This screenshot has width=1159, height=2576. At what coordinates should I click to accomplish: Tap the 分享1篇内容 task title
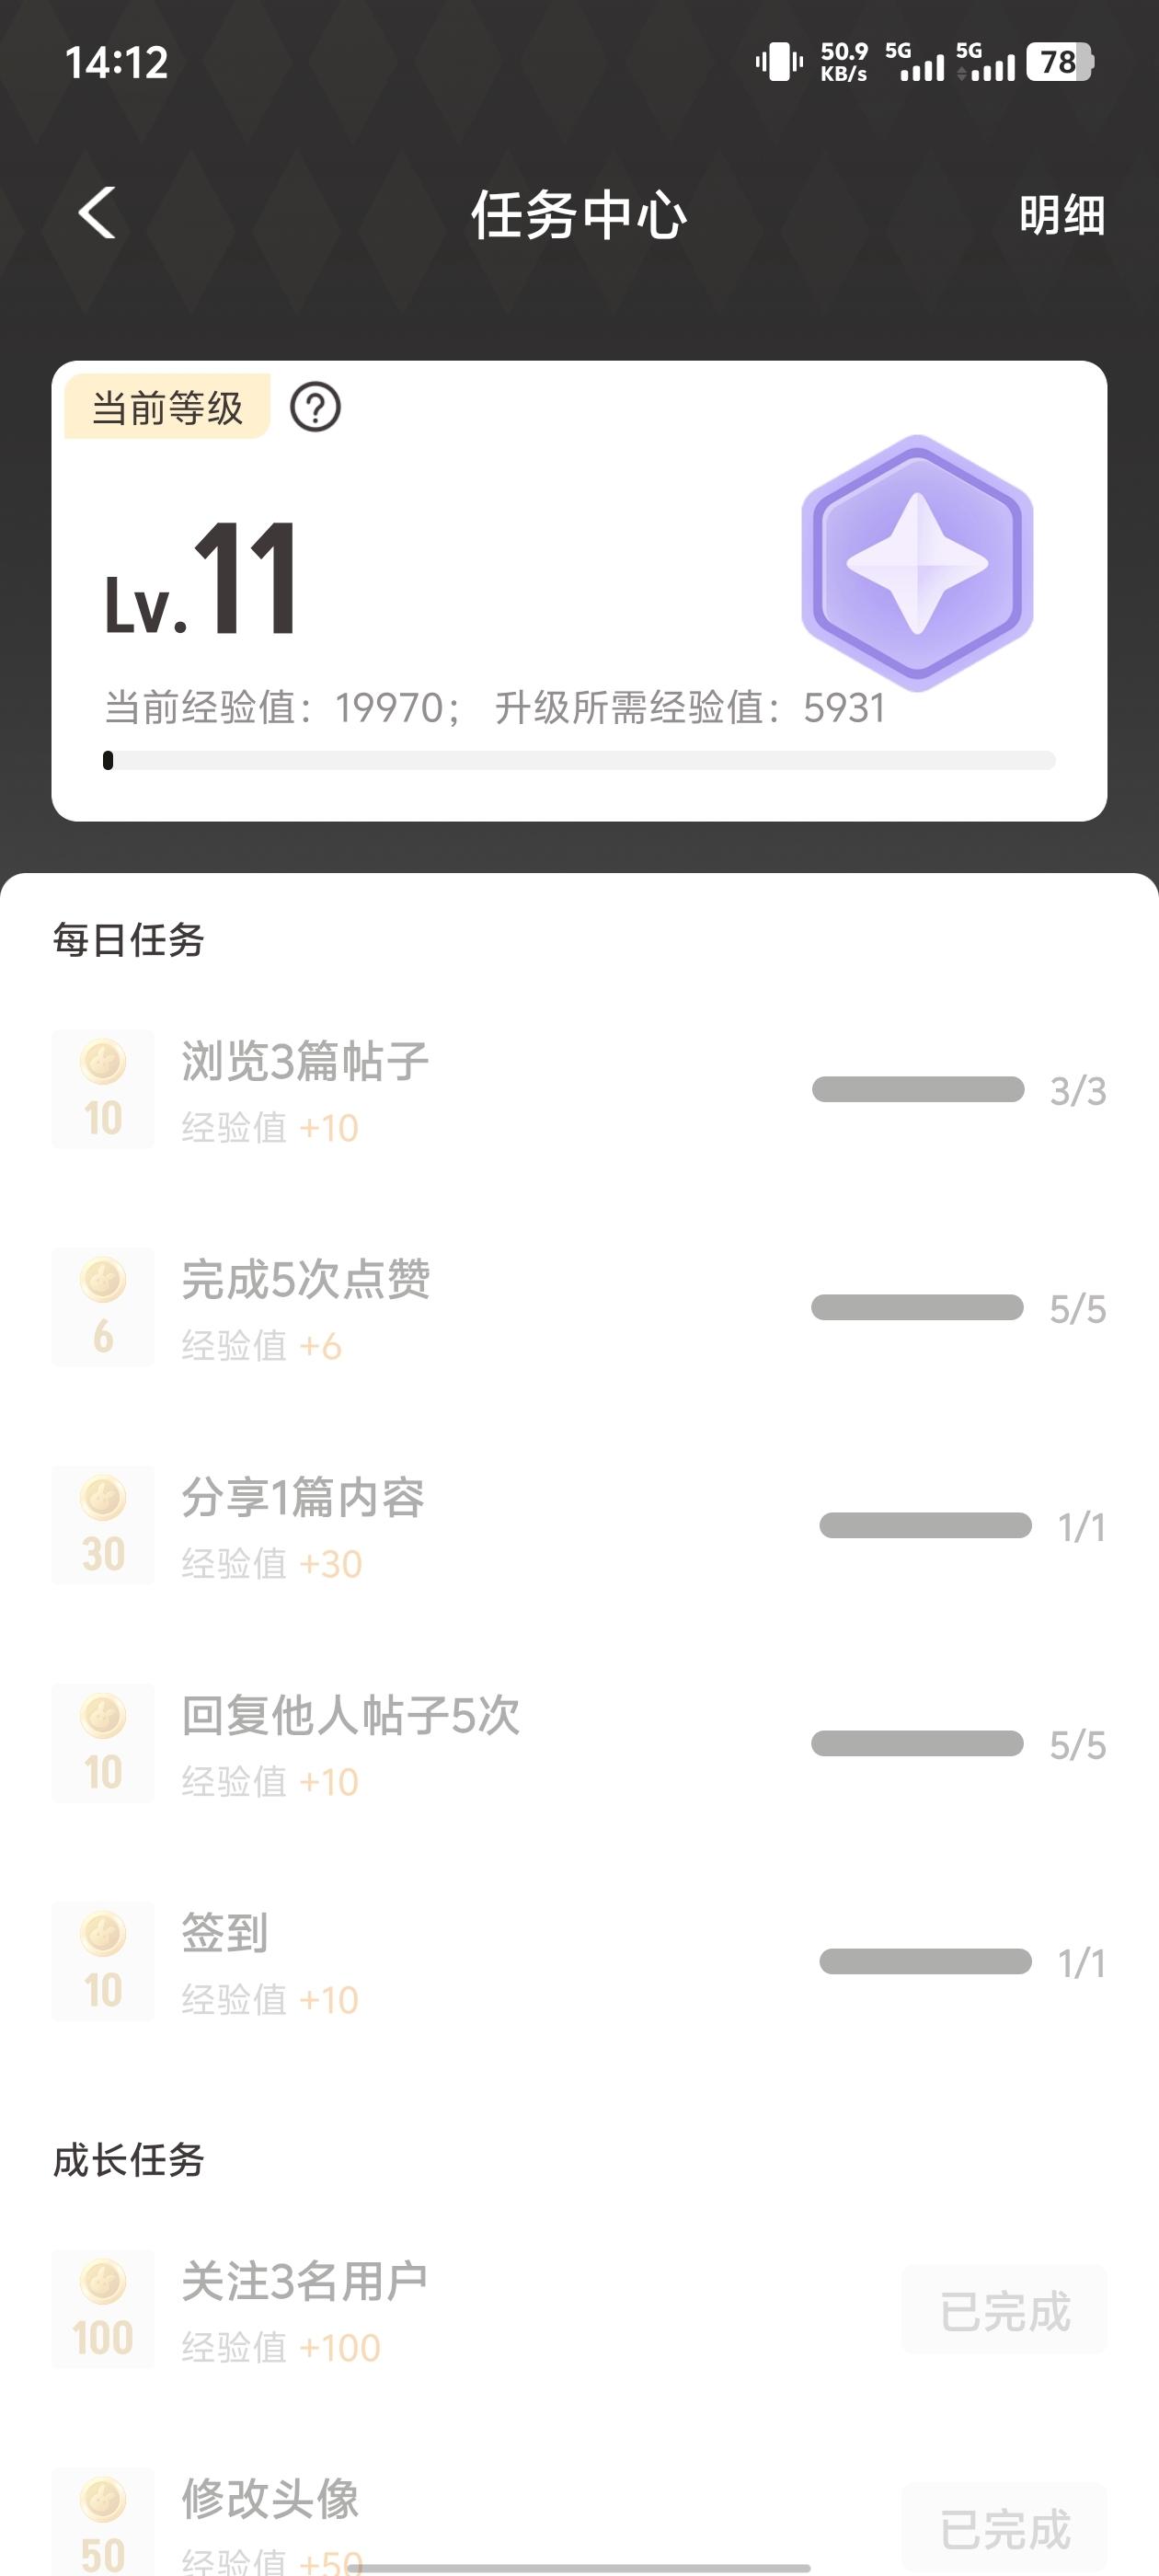(x=302, y=1498)
